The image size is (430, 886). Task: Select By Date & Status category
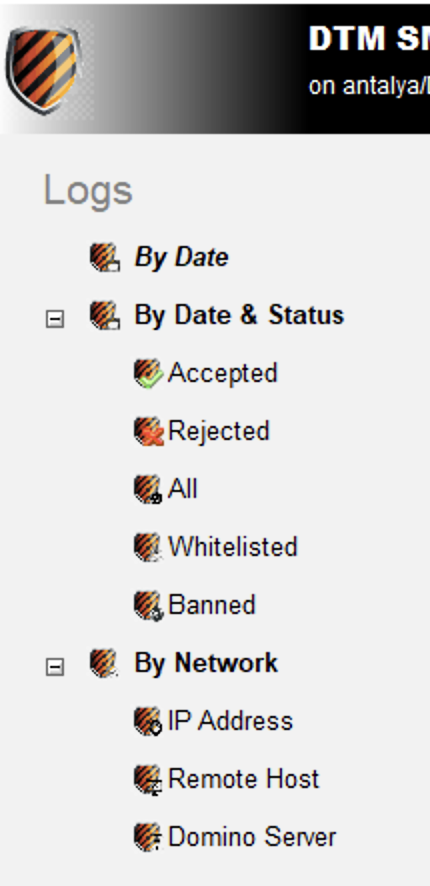pos(239,315)
